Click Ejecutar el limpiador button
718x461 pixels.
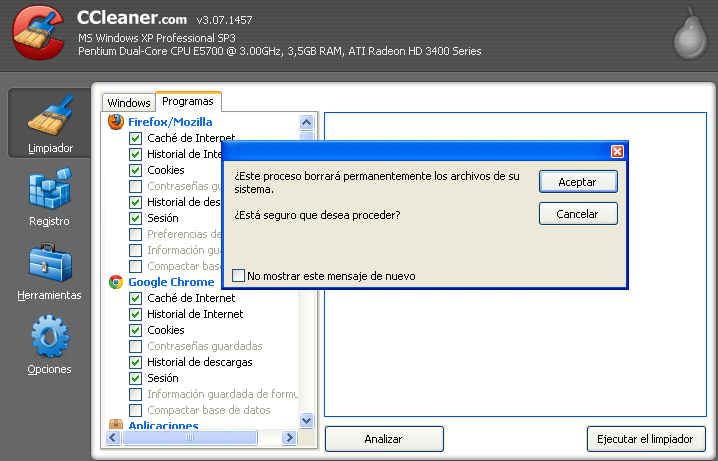click(x=646, y=439)
